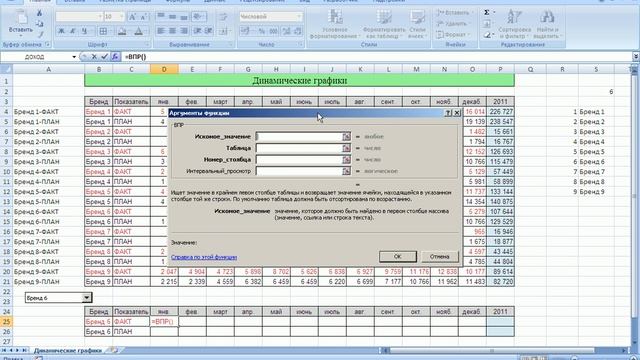The height and width of the screenshot is (360, 640).
Task: Open Conditional Formatting (Условное форматирование)
Action: (335, 24)
